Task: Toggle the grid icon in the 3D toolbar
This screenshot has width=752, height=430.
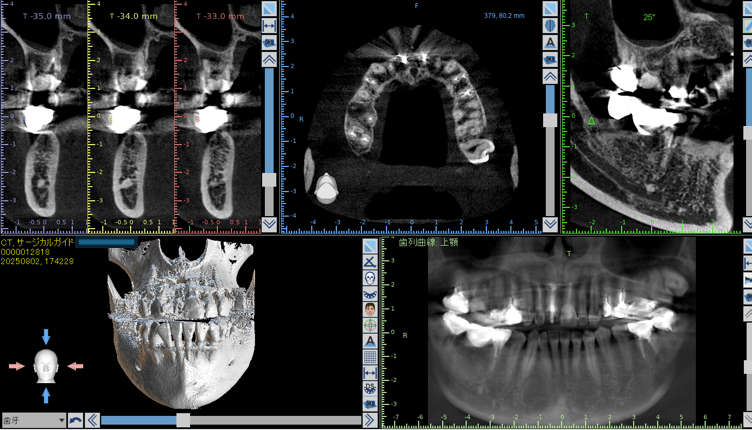Action: coord(370,357)
